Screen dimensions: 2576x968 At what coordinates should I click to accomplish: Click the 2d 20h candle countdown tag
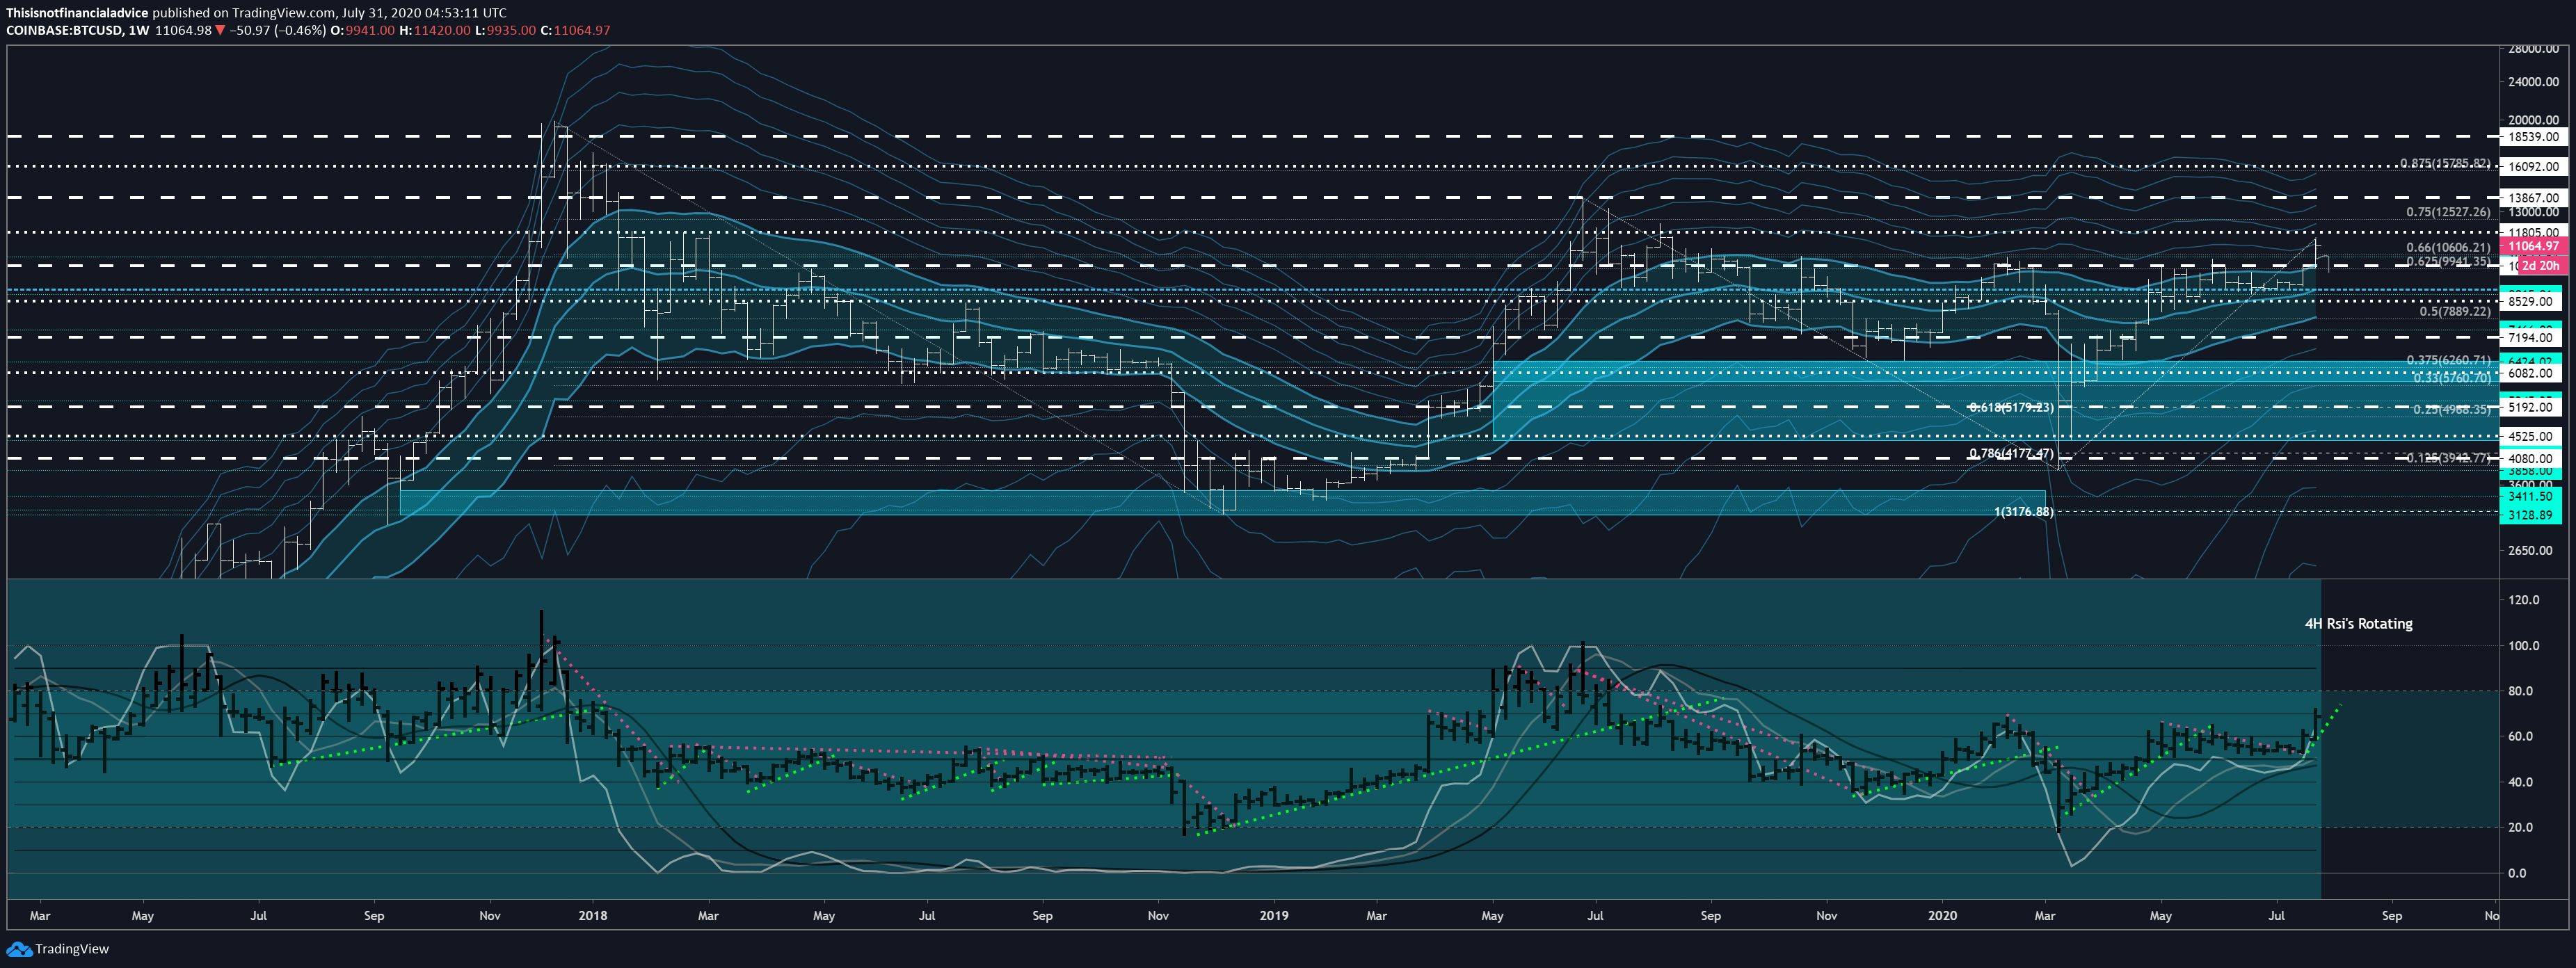[2539, 266]
